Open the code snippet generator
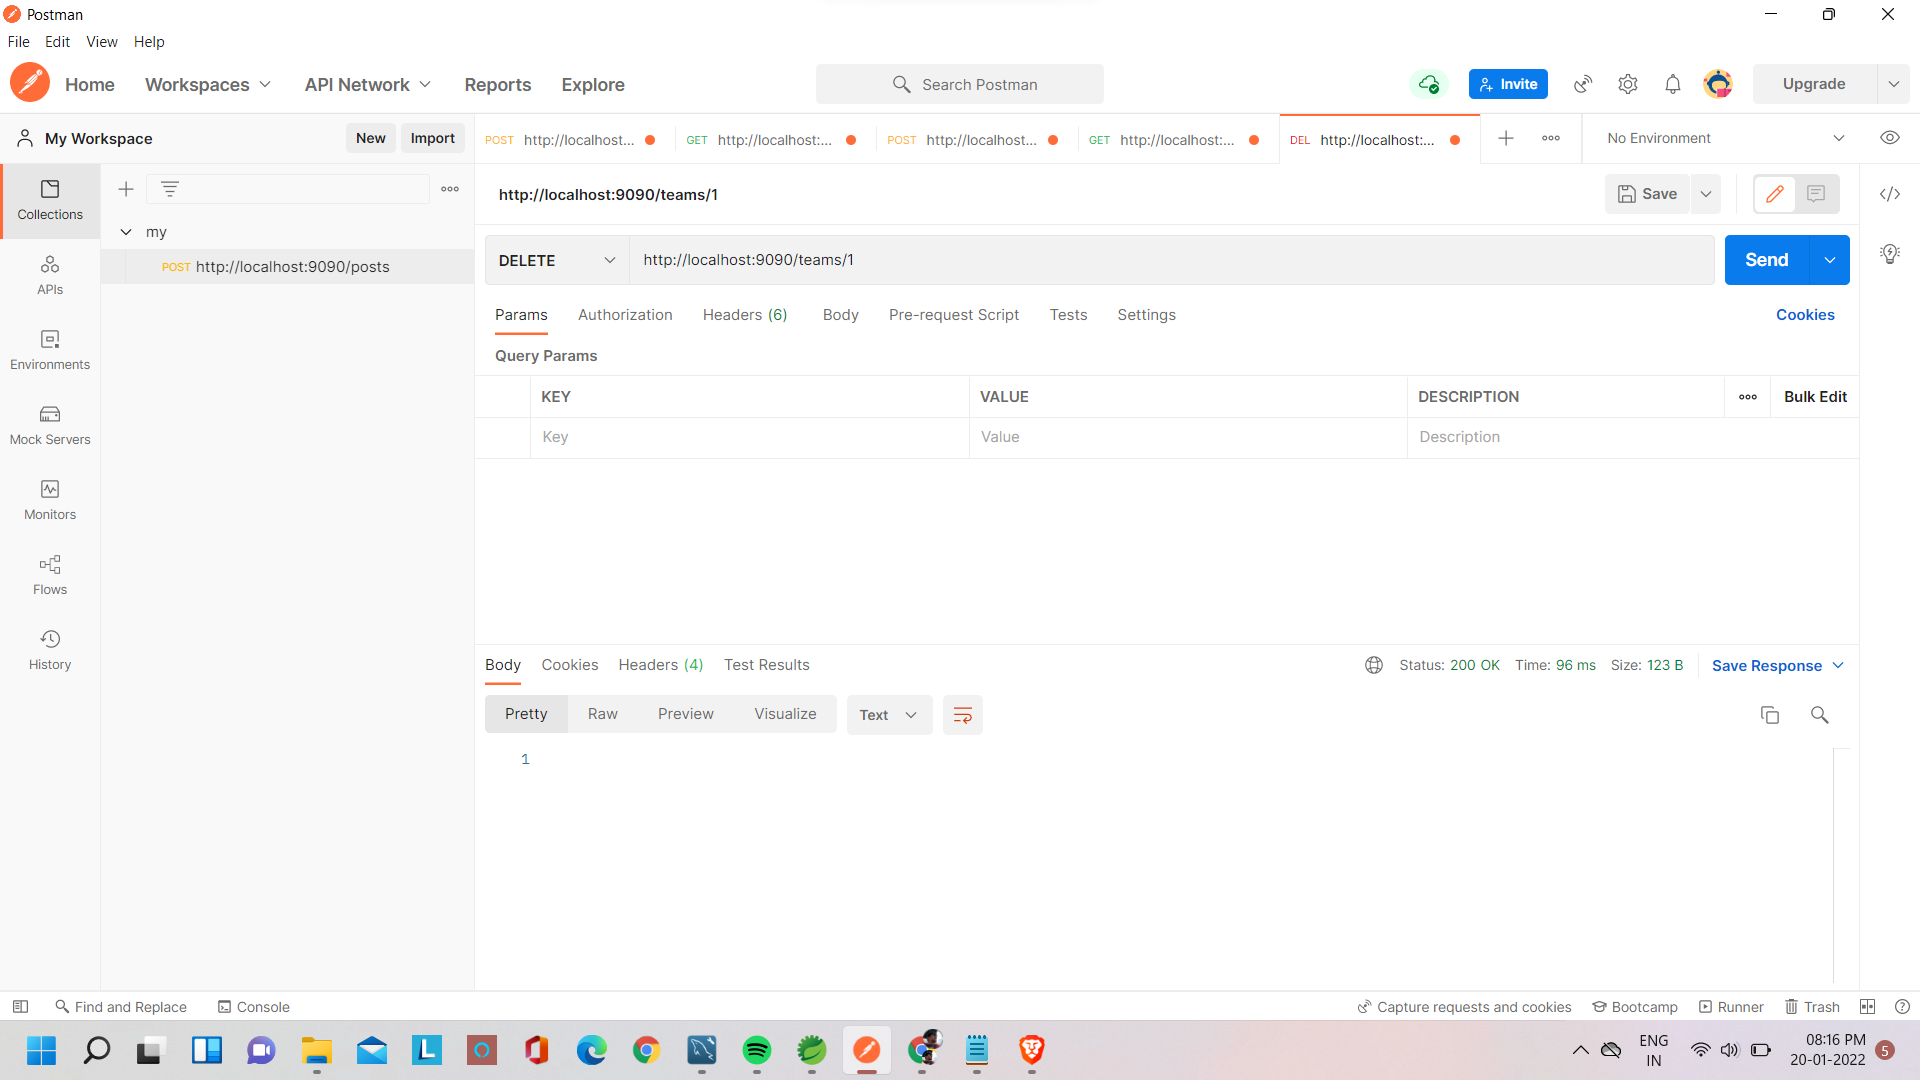The height and width of the screenshot is (1080, 1920). (1890, 193)
